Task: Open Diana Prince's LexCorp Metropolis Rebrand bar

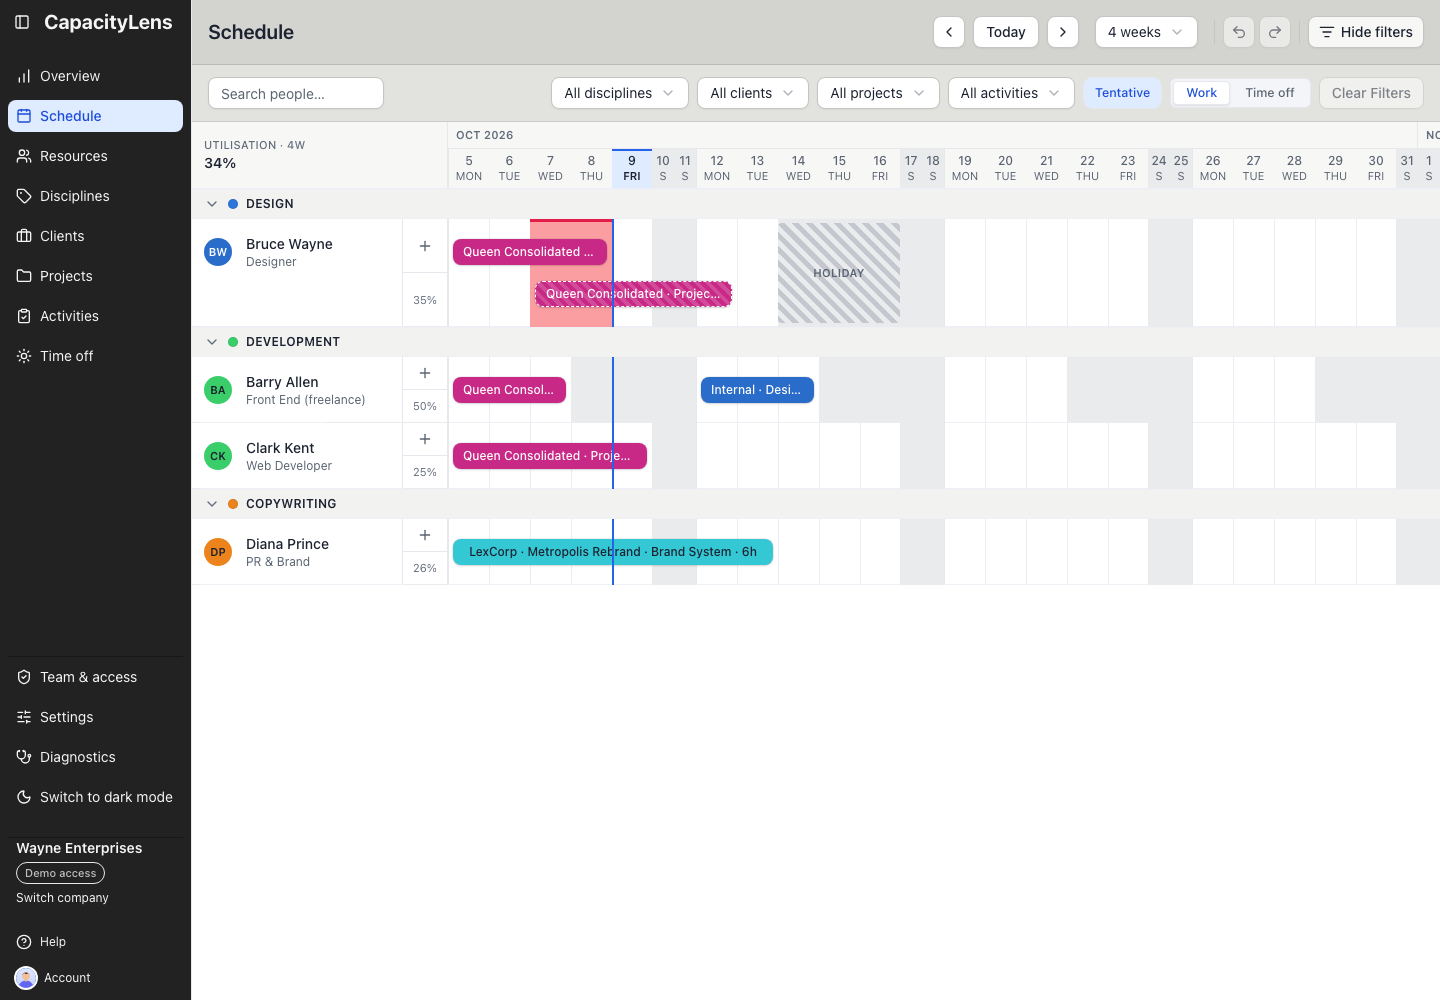Action: 613,552
